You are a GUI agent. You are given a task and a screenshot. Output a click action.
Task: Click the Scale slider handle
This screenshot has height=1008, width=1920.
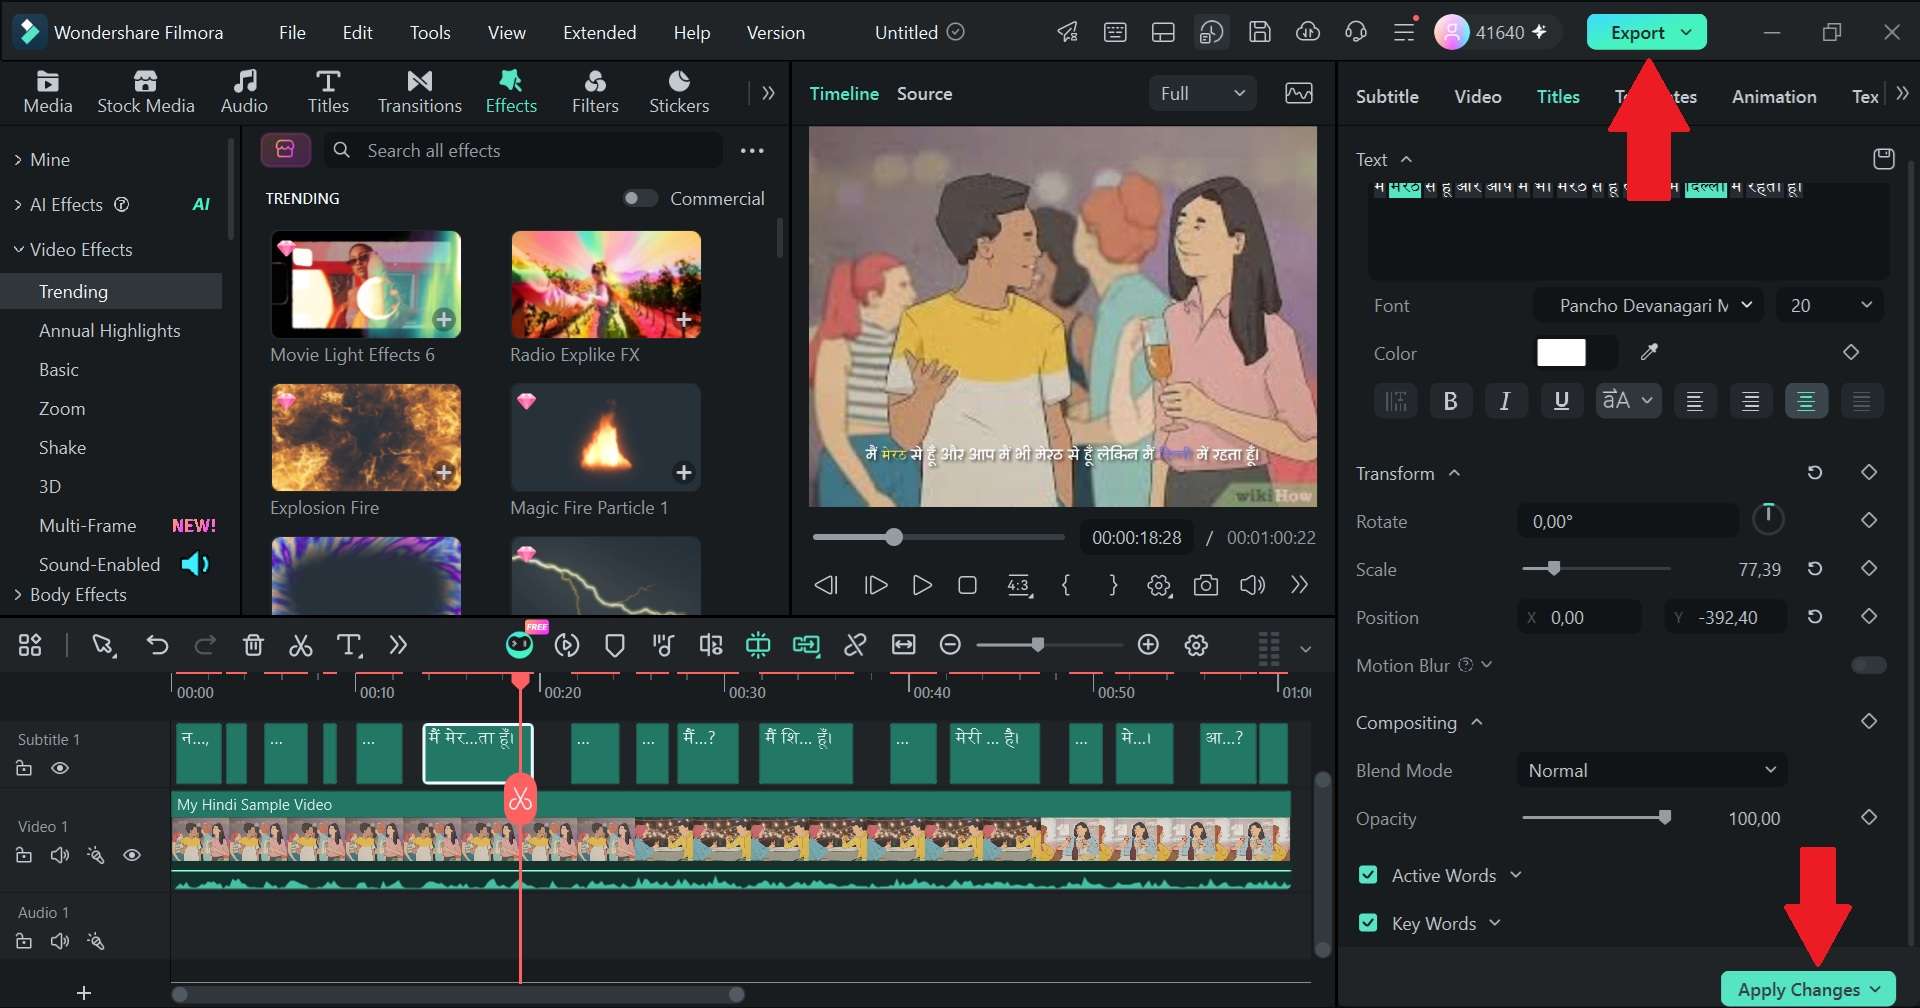click(1553, 569)
